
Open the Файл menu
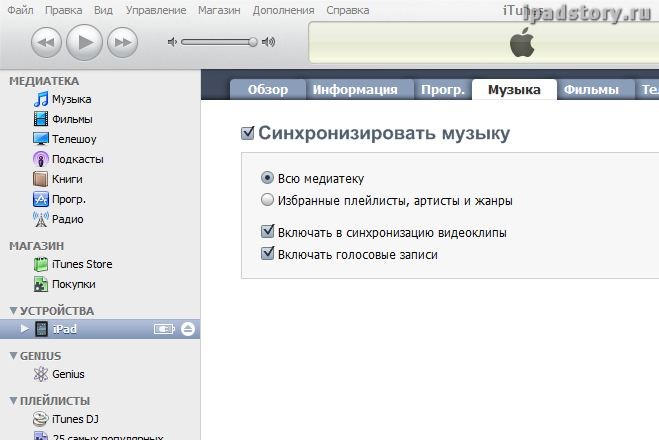coord(21,10)
